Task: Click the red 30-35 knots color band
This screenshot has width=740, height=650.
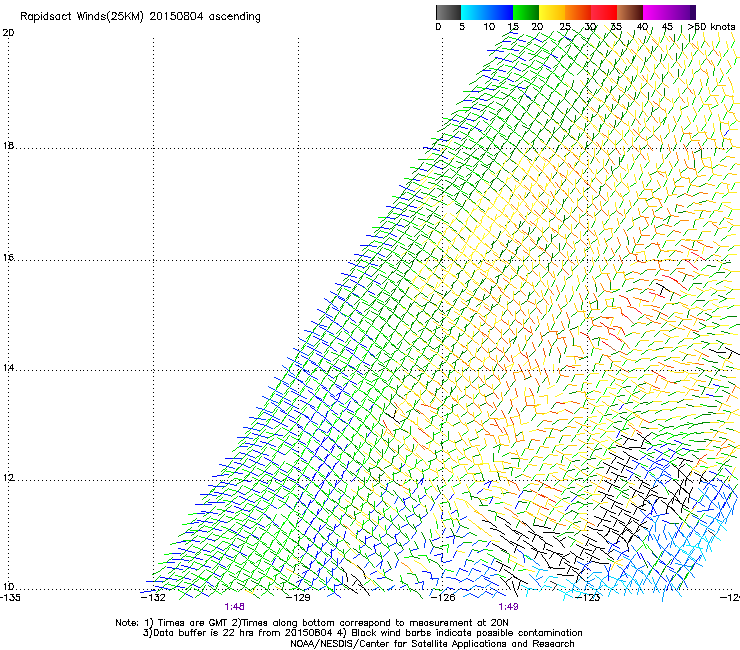Action: (x=604, y=12)
